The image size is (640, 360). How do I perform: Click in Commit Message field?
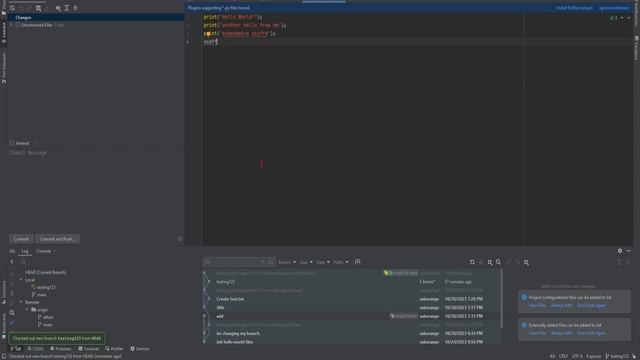96,190
